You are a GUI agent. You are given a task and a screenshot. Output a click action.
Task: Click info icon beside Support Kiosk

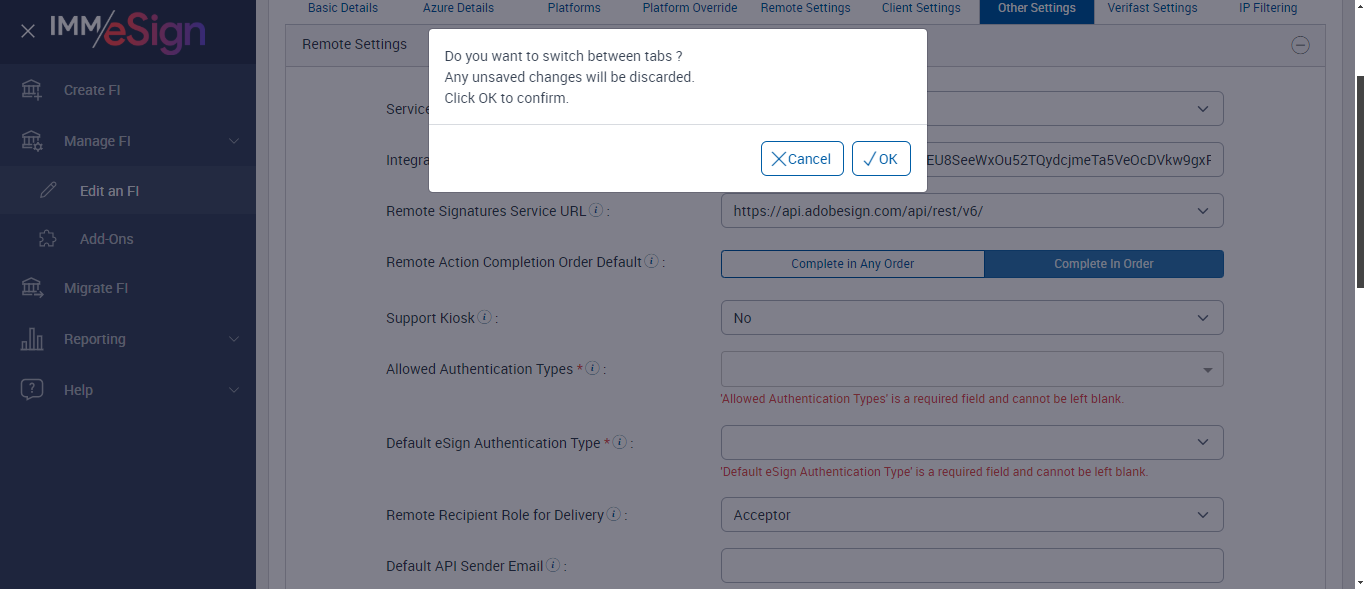tap(485, 318)
